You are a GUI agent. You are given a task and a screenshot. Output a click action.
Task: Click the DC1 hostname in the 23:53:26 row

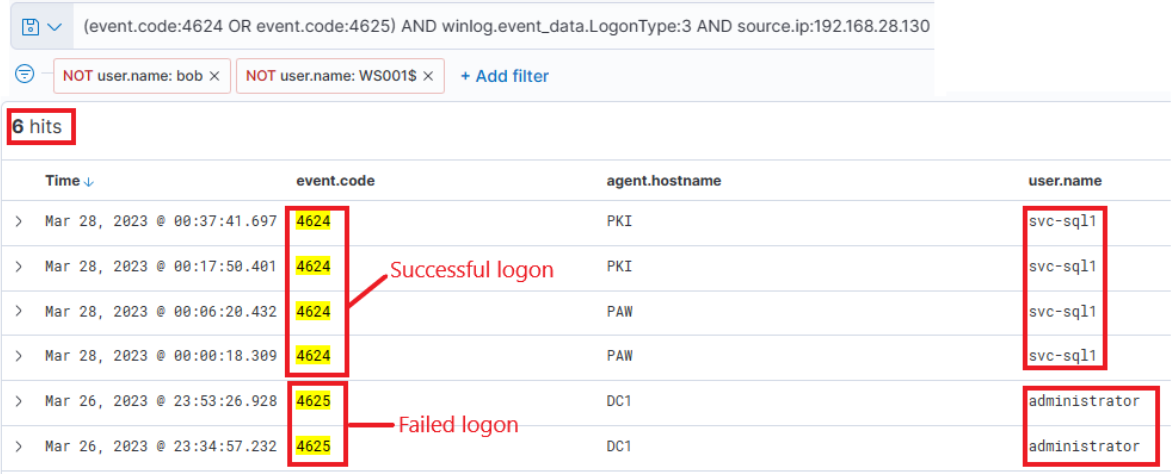coord(620,401)
